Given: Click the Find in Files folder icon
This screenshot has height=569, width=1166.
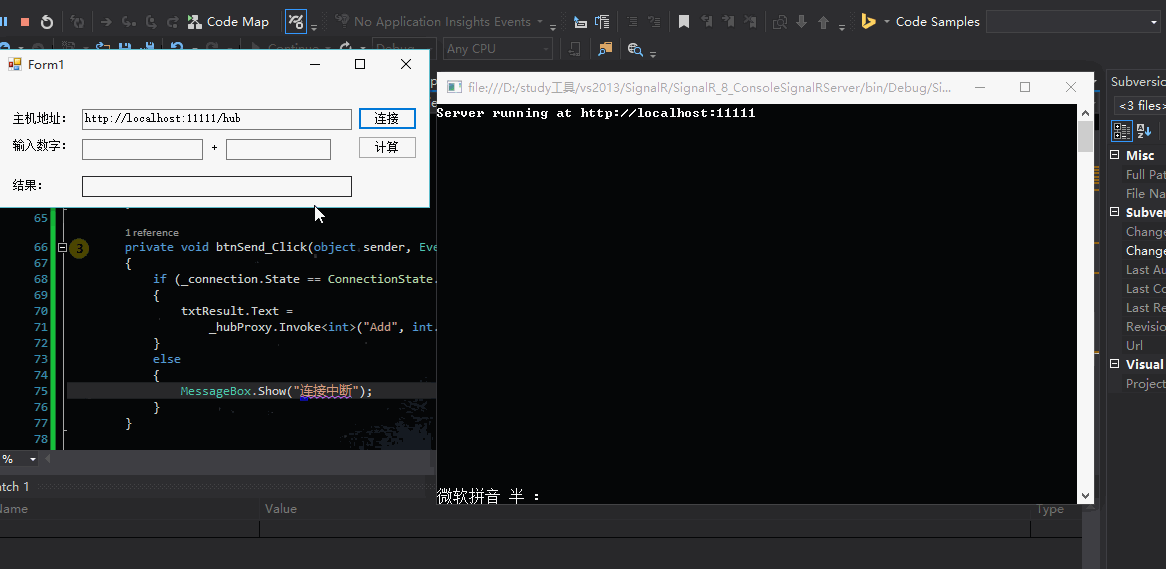Looking at the screenshot, I should tap(605, 48).
